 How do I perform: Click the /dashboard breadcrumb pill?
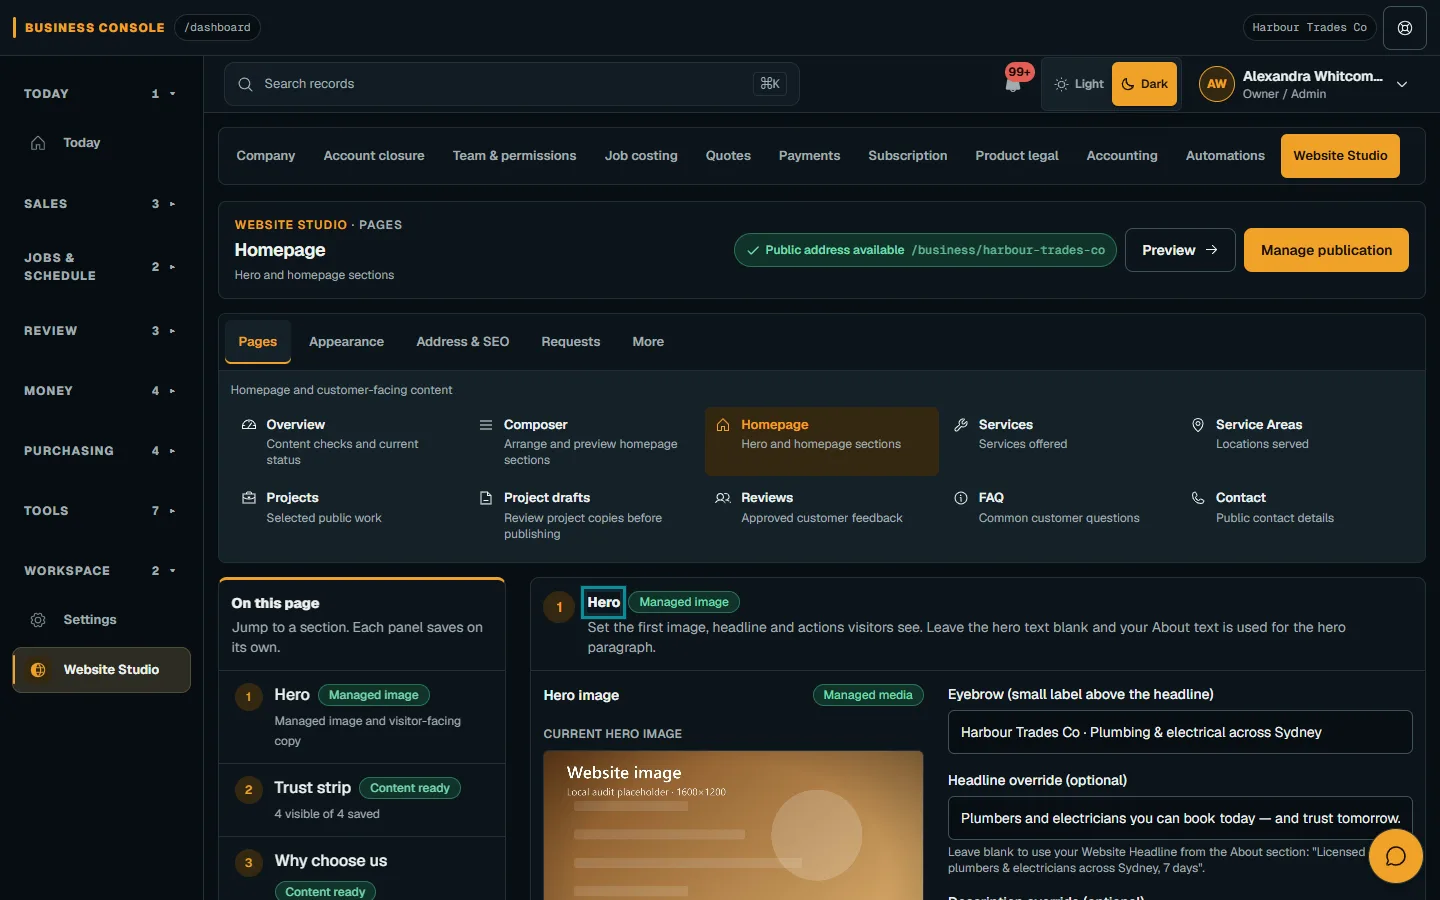tap(217, 28)
